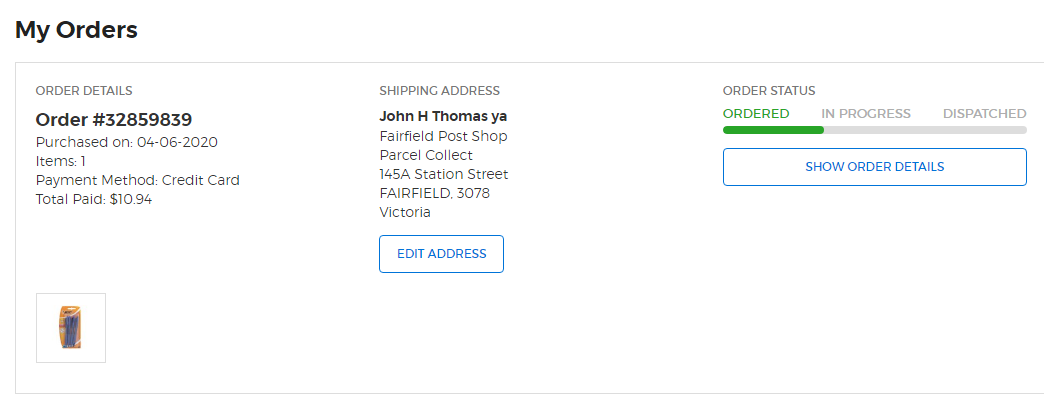Click the My Orders page title
The width and height of the screenshot is (1044, 410).
click(76, 30)
